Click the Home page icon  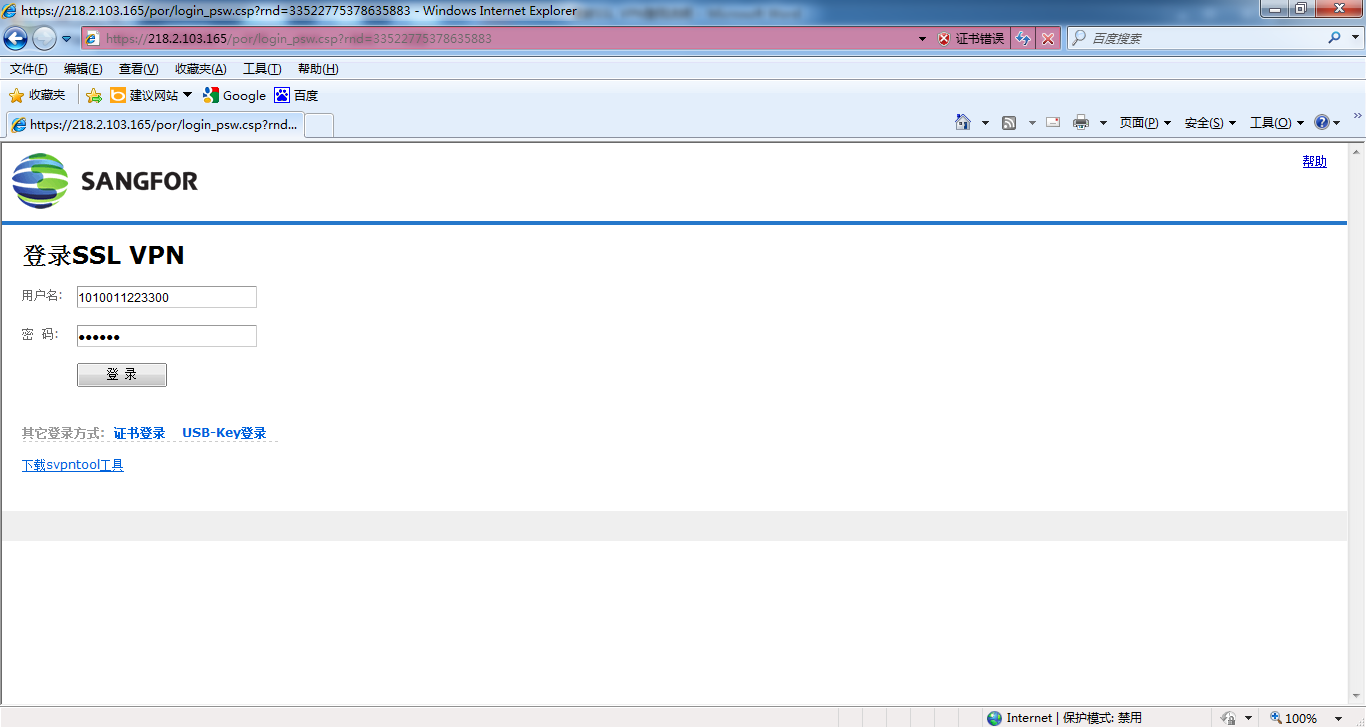pyautogui.click(x=962, y=122)
